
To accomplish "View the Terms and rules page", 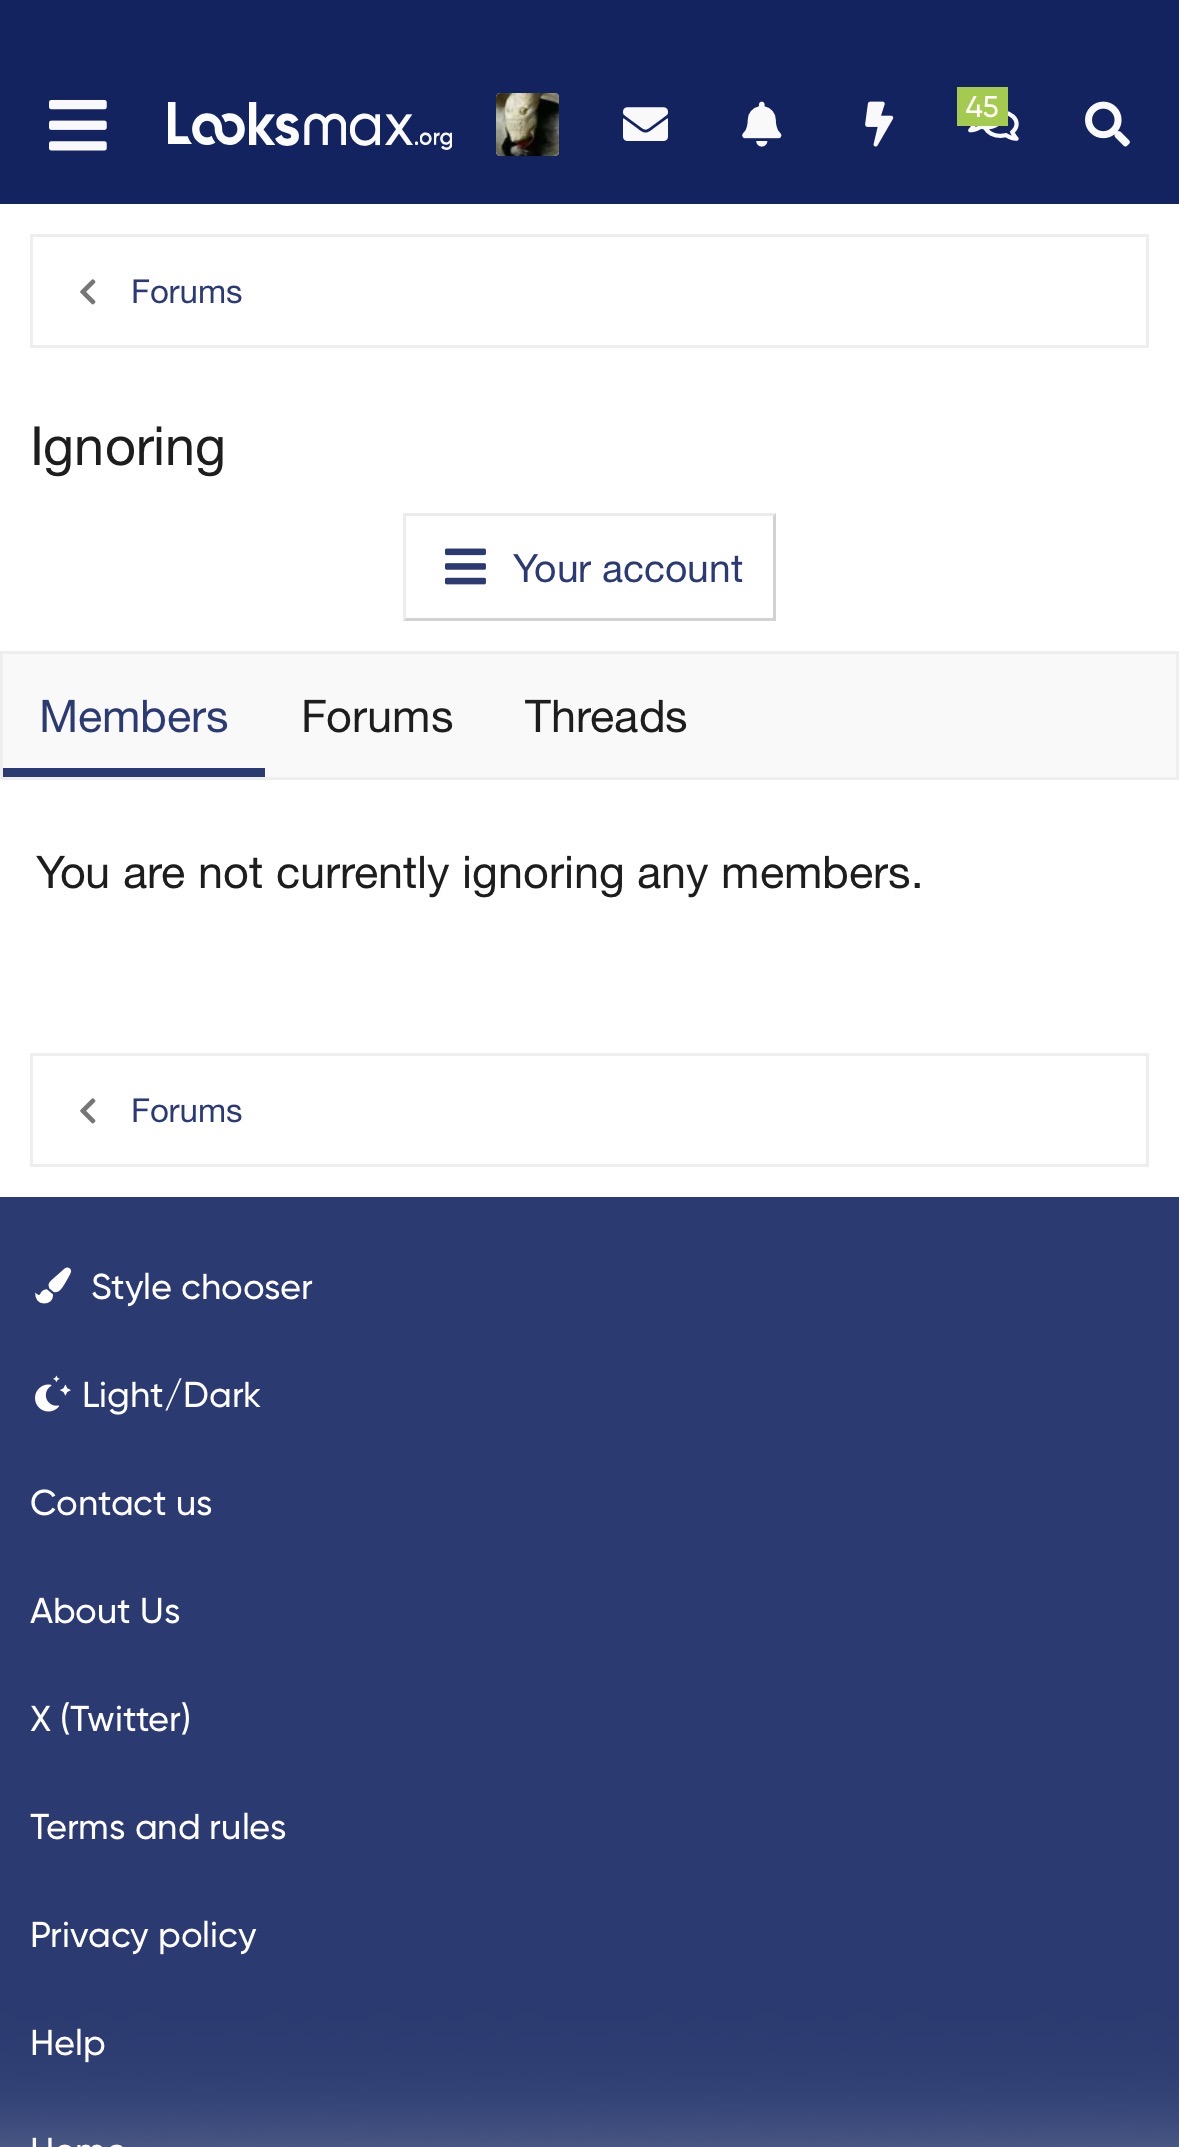I will pos(158,1827).
